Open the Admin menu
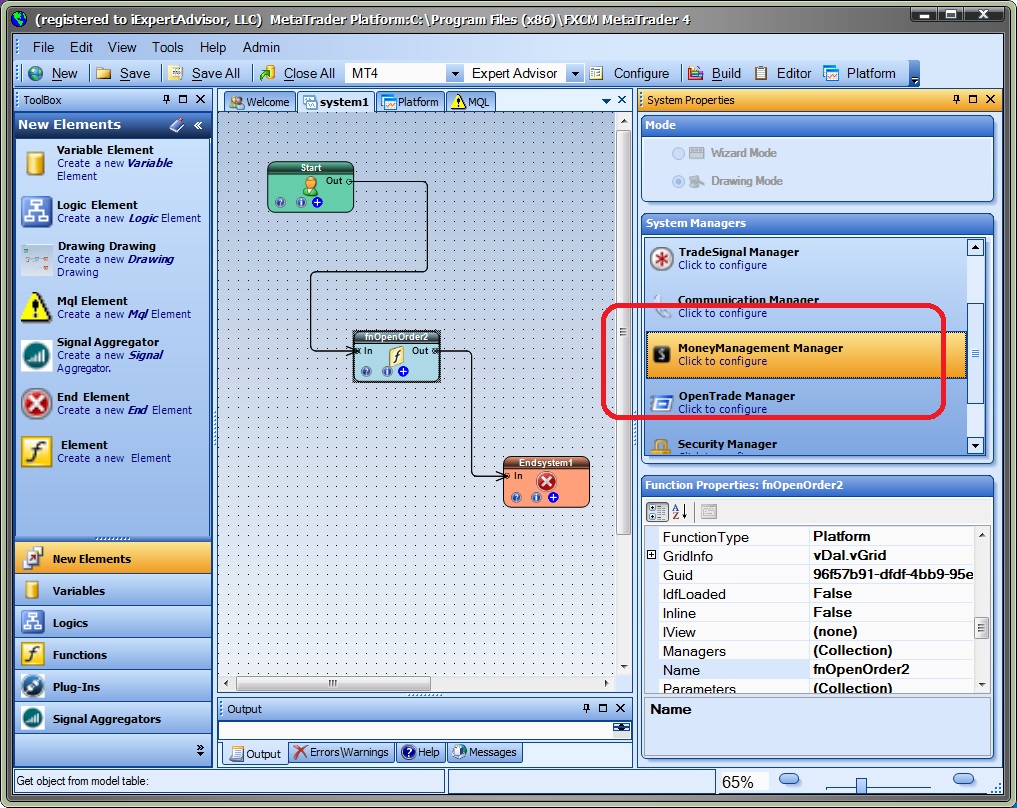The image size is (1017, 808). coord(261,47)
